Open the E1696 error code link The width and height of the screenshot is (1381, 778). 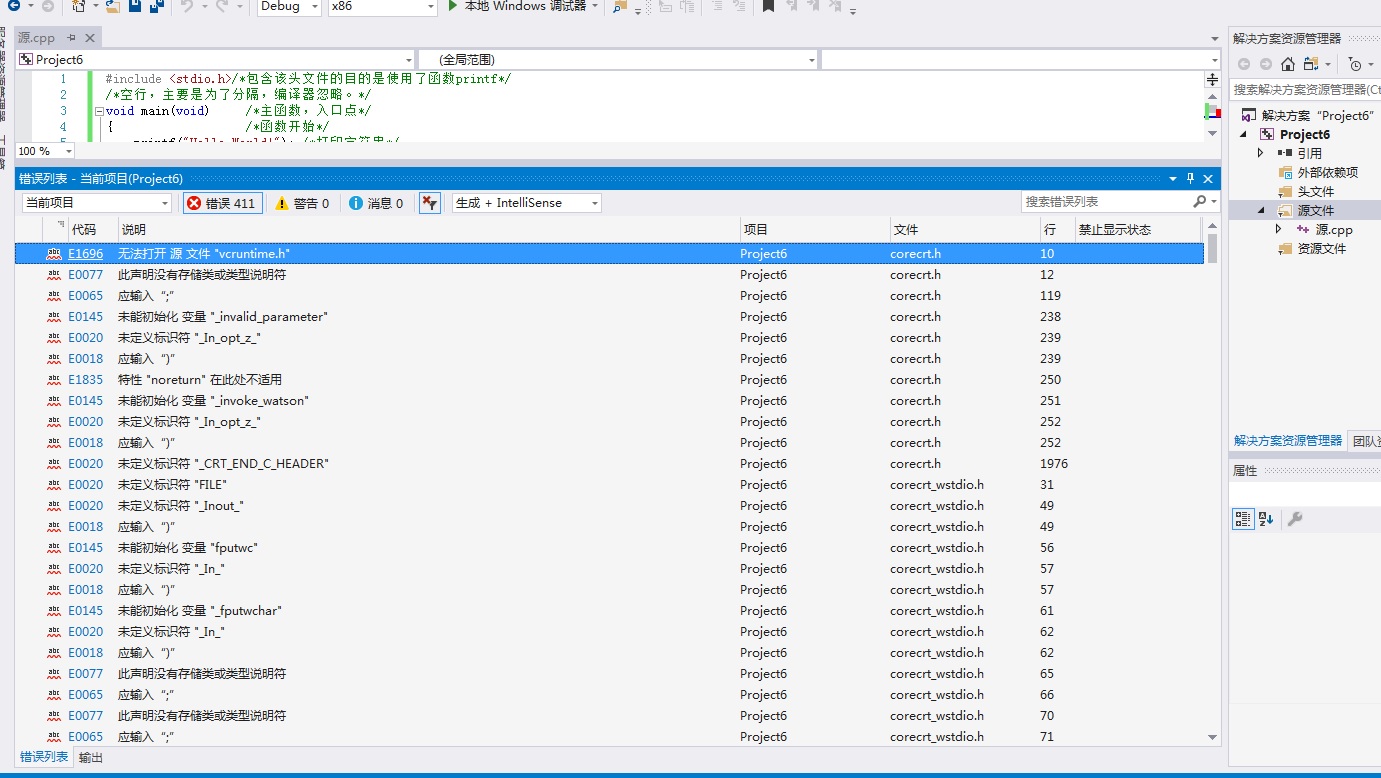tap(85, 254)
